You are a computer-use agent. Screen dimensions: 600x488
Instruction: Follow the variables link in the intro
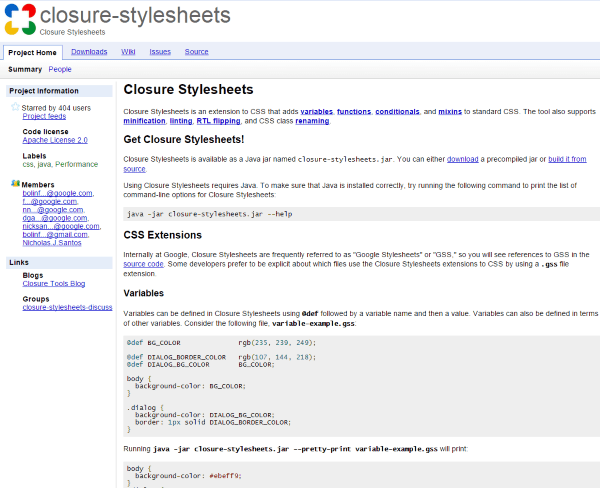317,111
